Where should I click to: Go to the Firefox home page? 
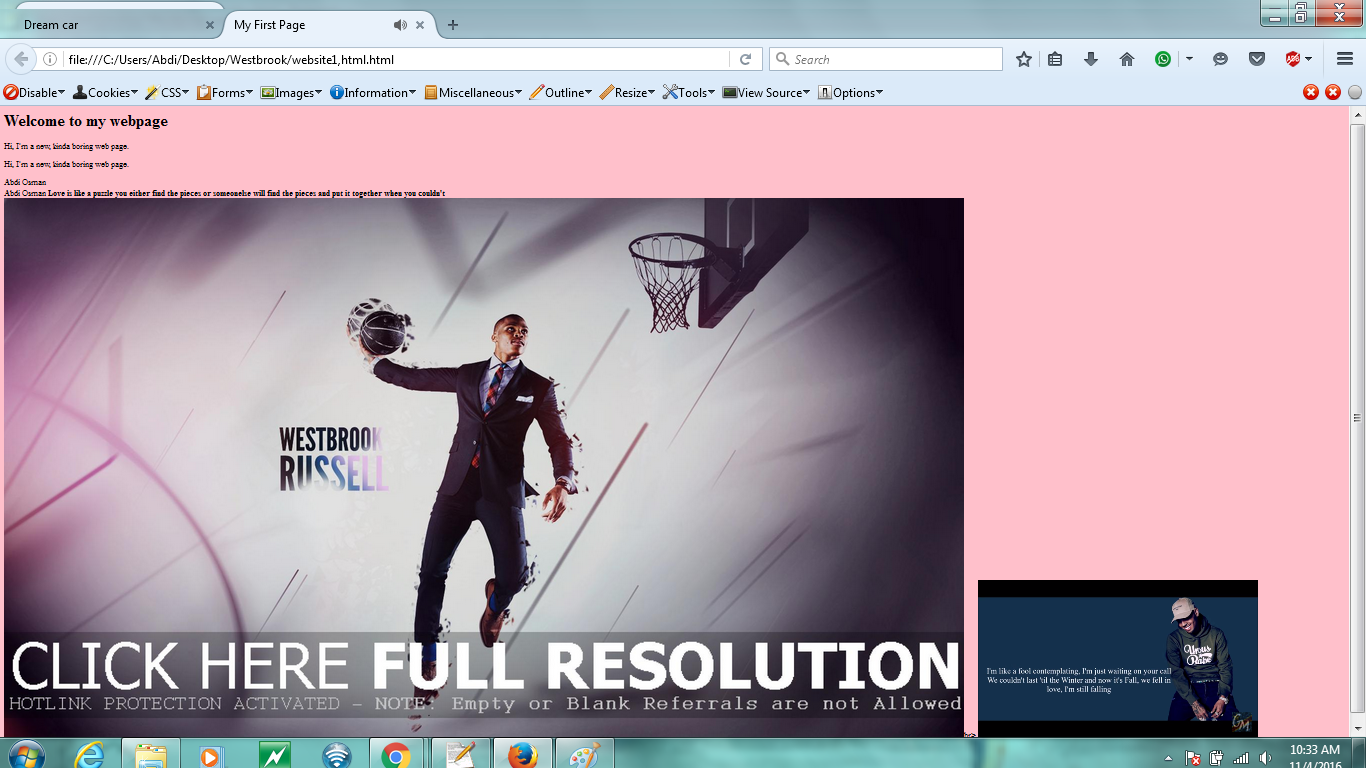pos(1127,60)
